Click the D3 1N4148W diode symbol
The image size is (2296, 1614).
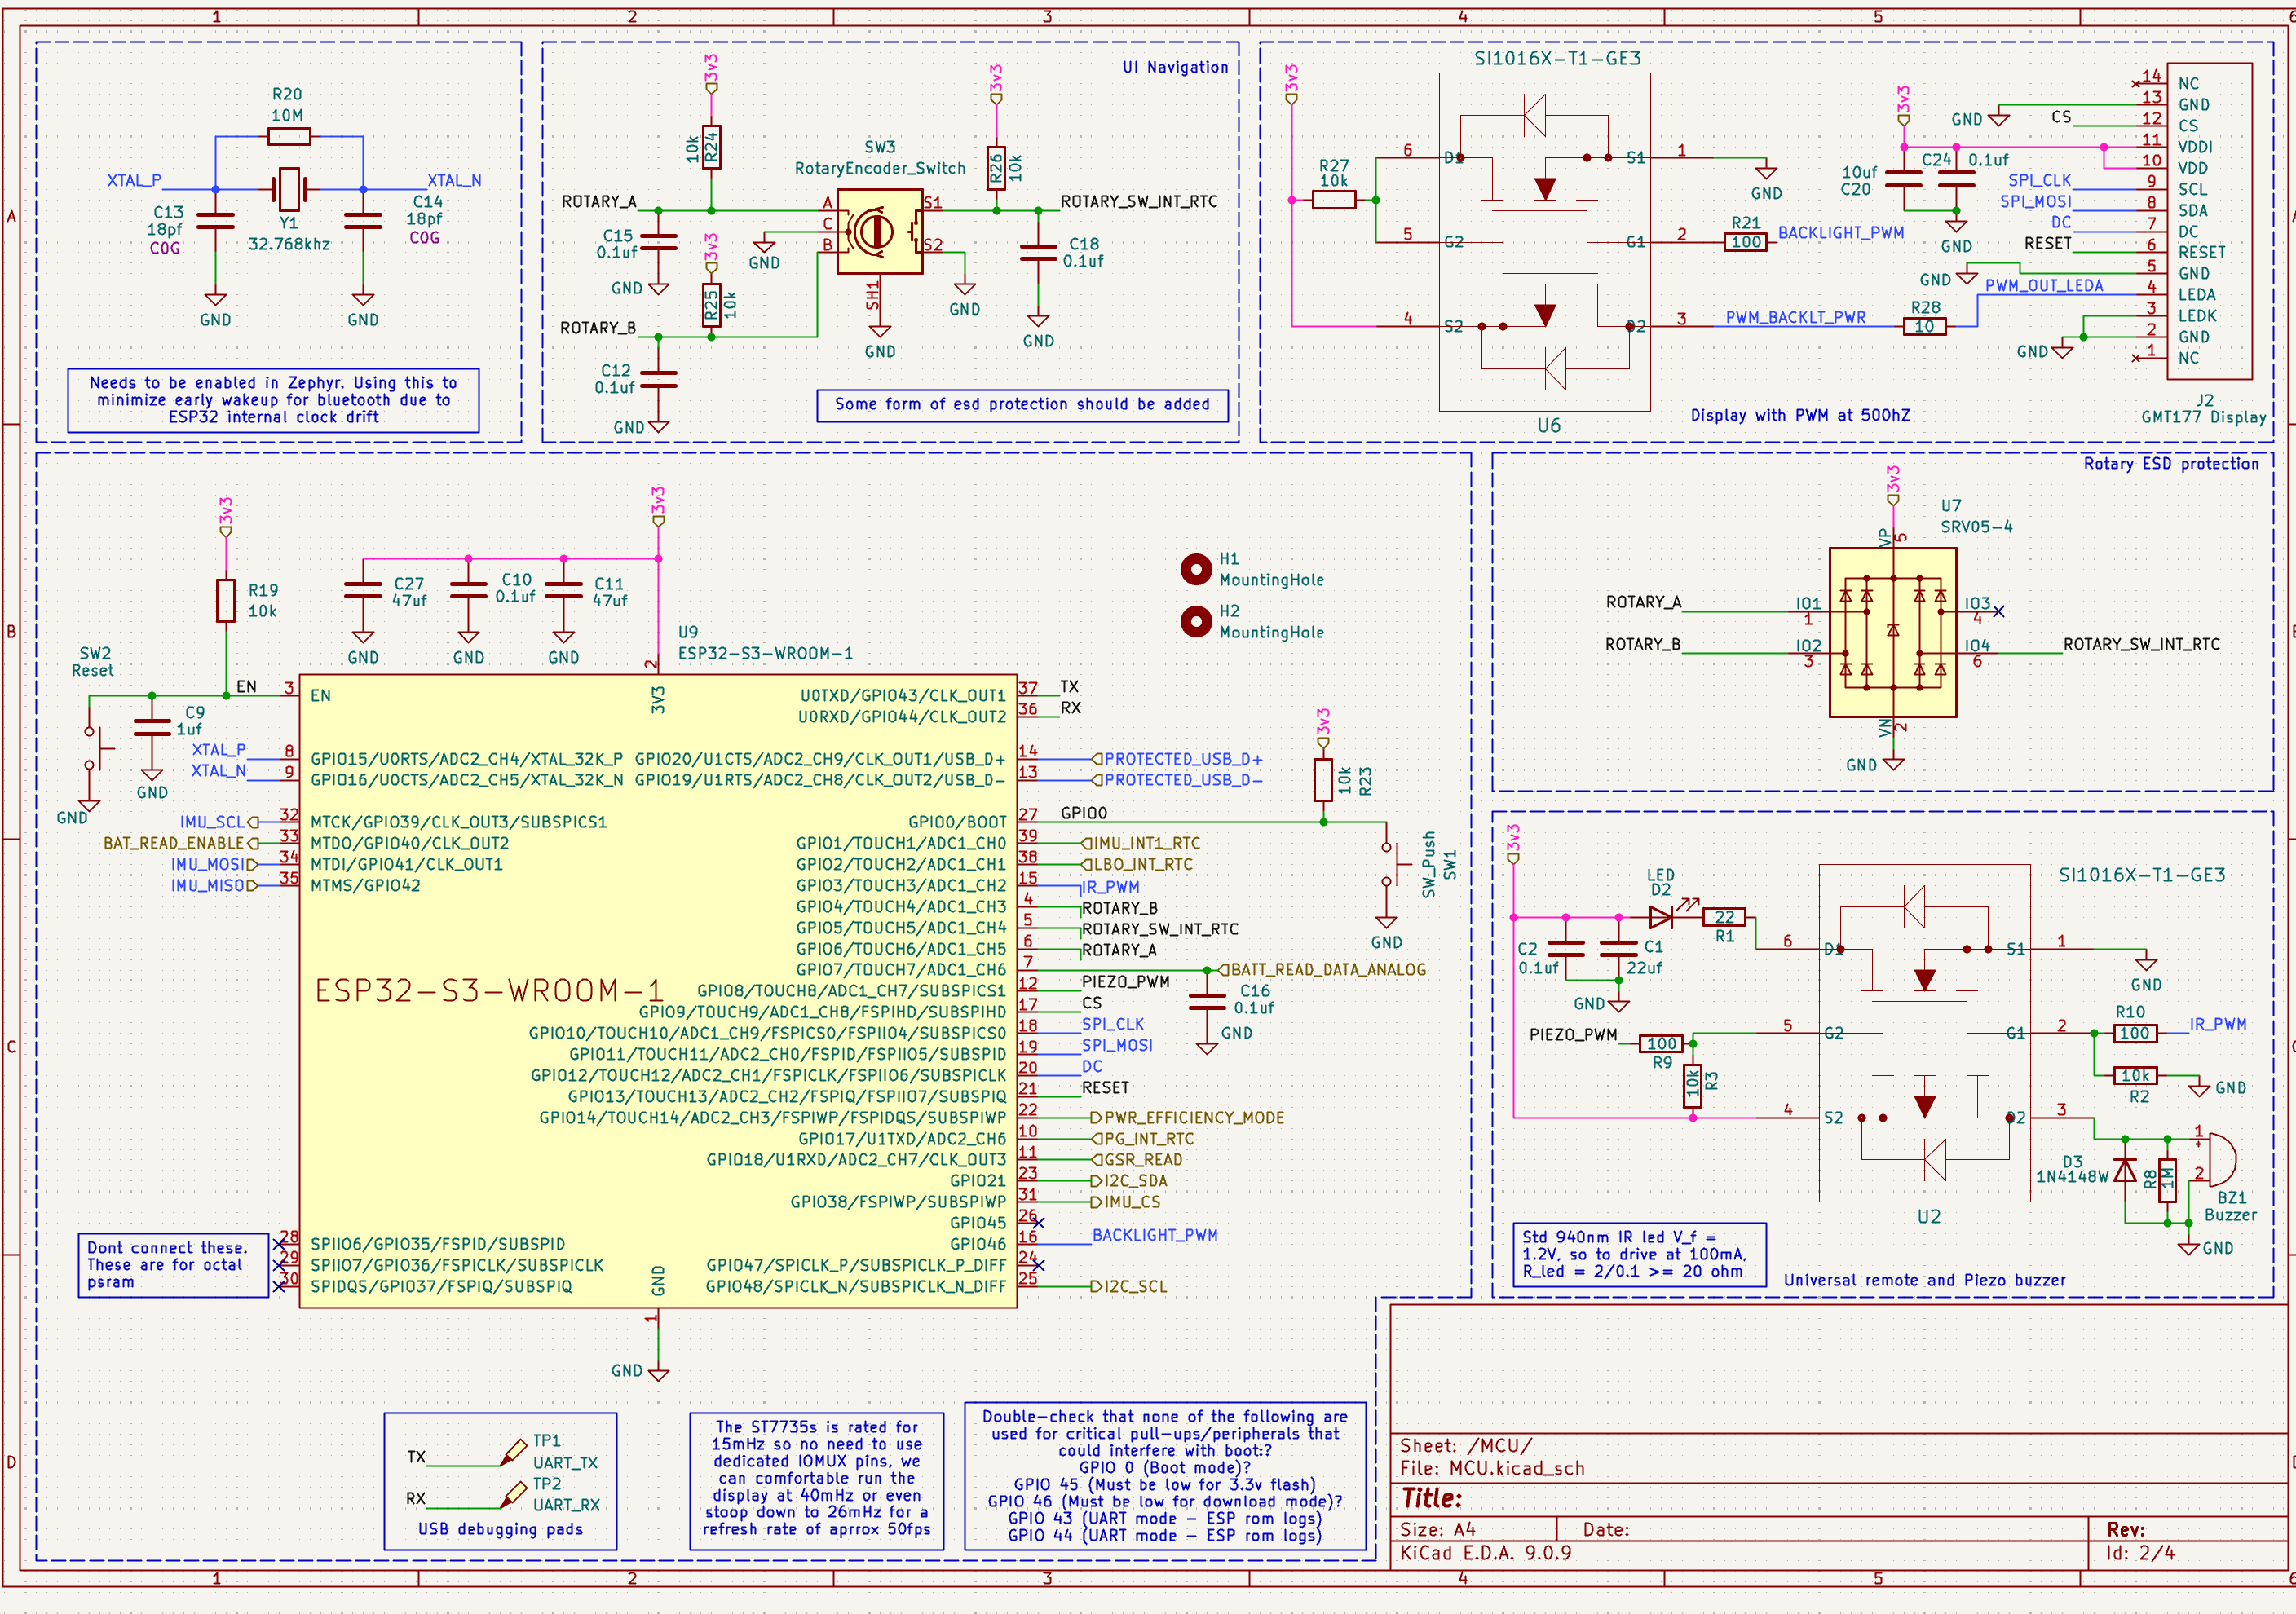[2125, 1169]
